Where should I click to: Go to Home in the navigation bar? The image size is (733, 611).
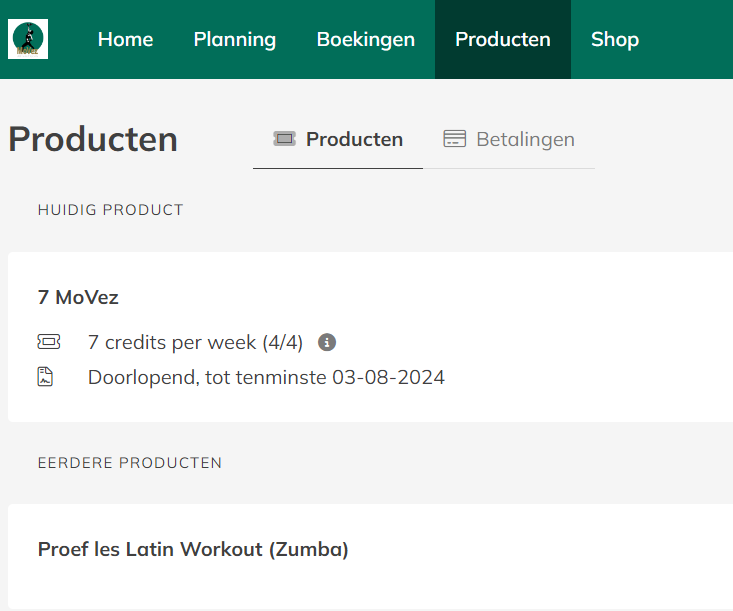(x=125, y=40)
